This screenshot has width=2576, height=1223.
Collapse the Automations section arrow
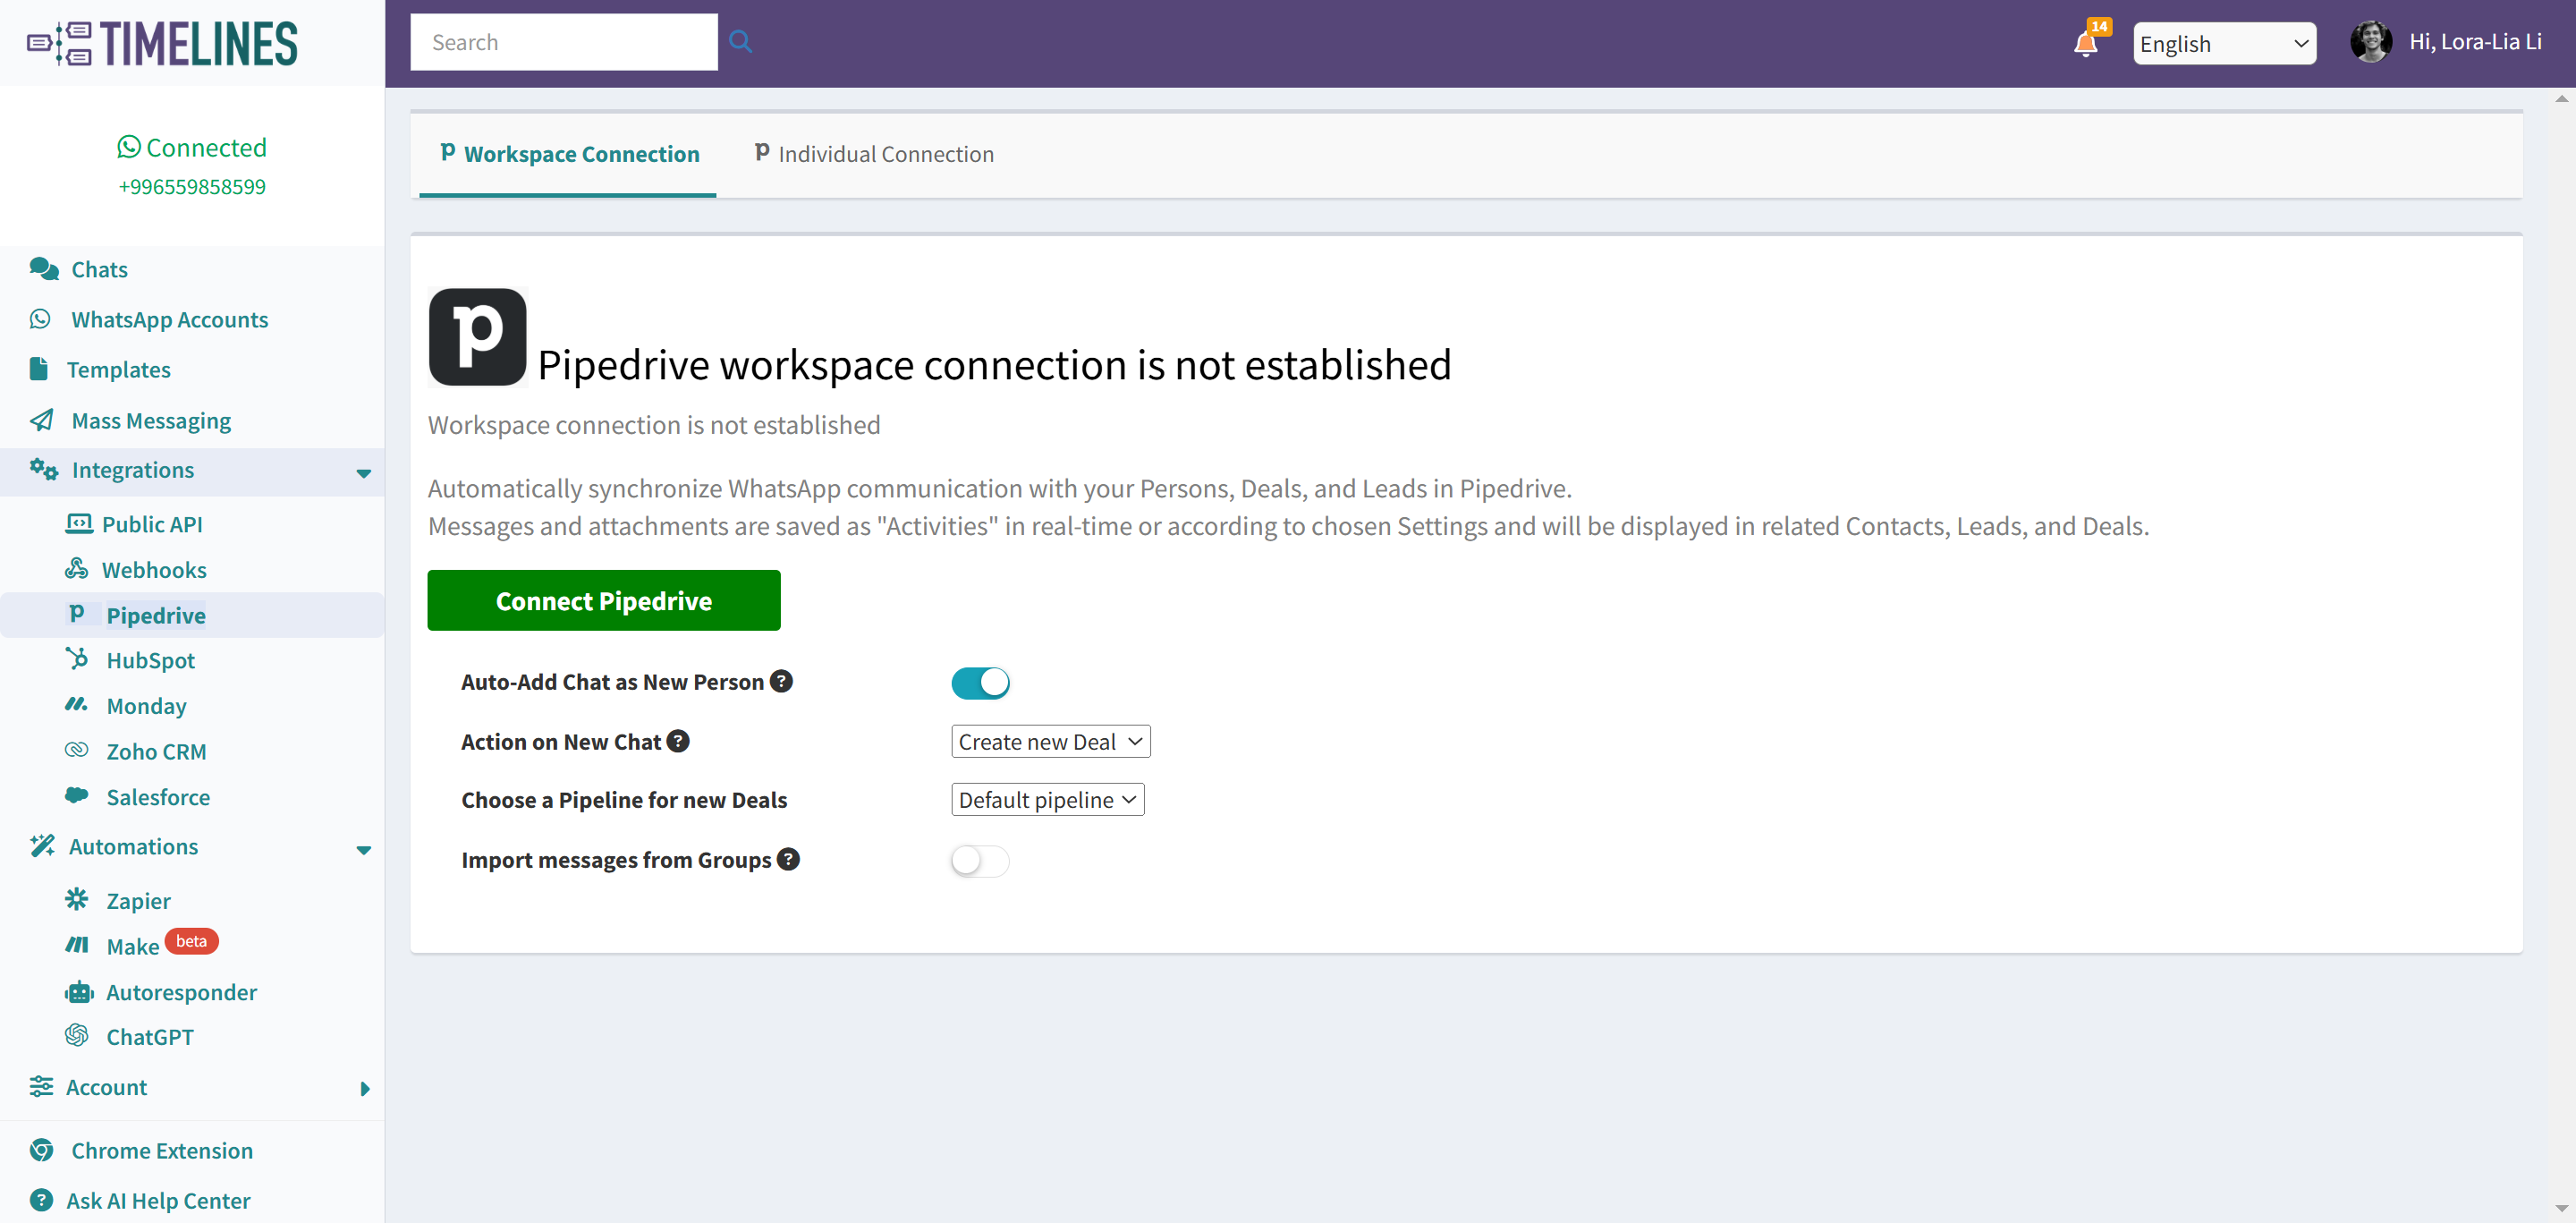point(363,850)
